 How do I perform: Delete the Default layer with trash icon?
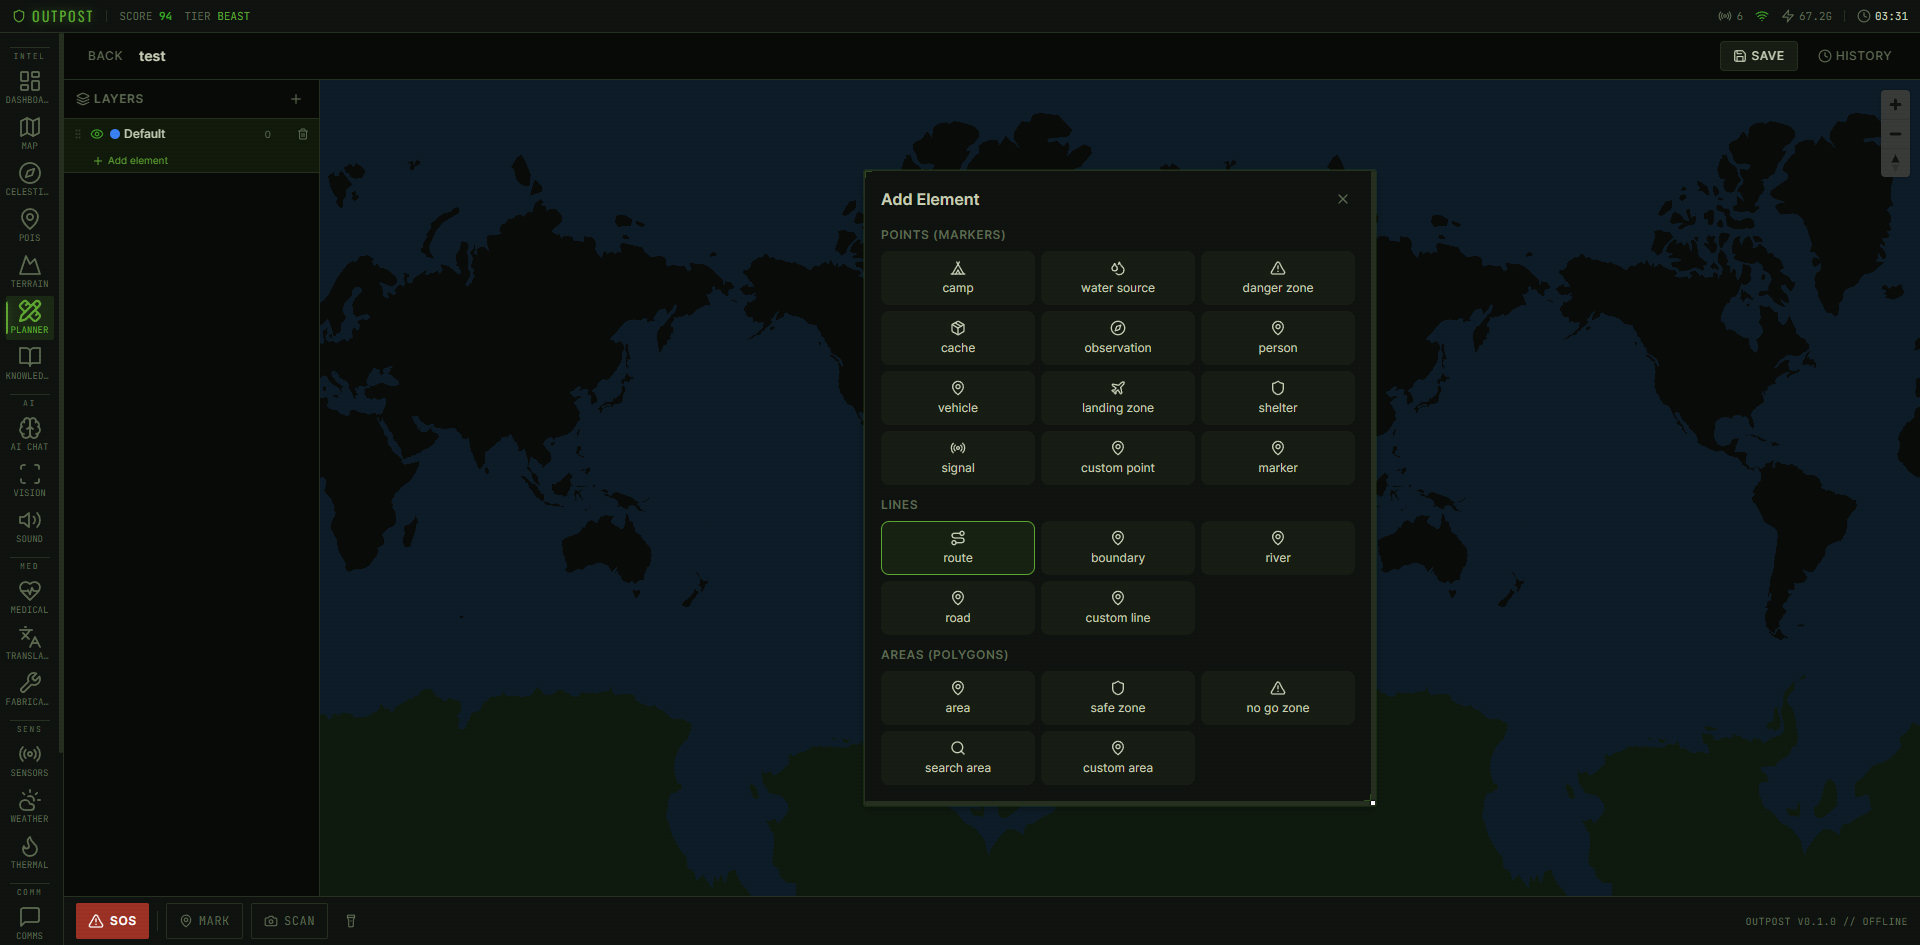303,134
